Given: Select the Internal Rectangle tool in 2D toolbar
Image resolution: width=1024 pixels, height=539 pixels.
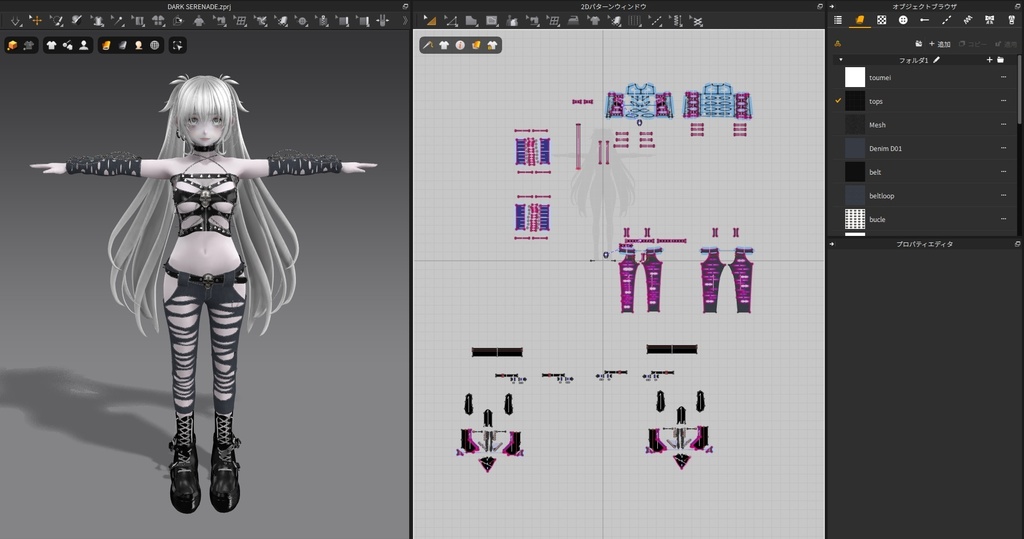Looking at the screenshot, I should point(492,21).
